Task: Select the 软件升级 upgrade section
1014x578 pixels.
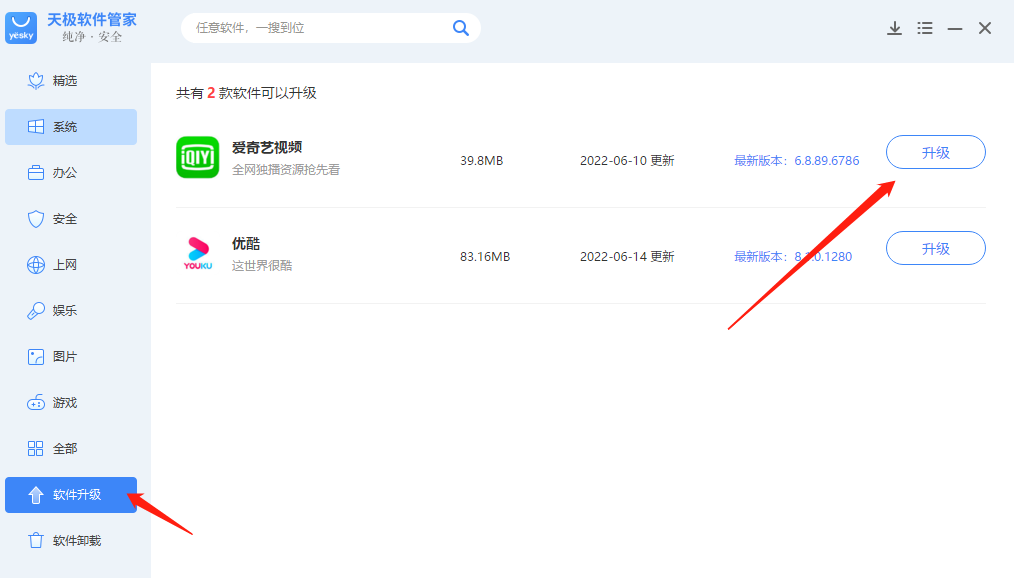Action: 71,495
